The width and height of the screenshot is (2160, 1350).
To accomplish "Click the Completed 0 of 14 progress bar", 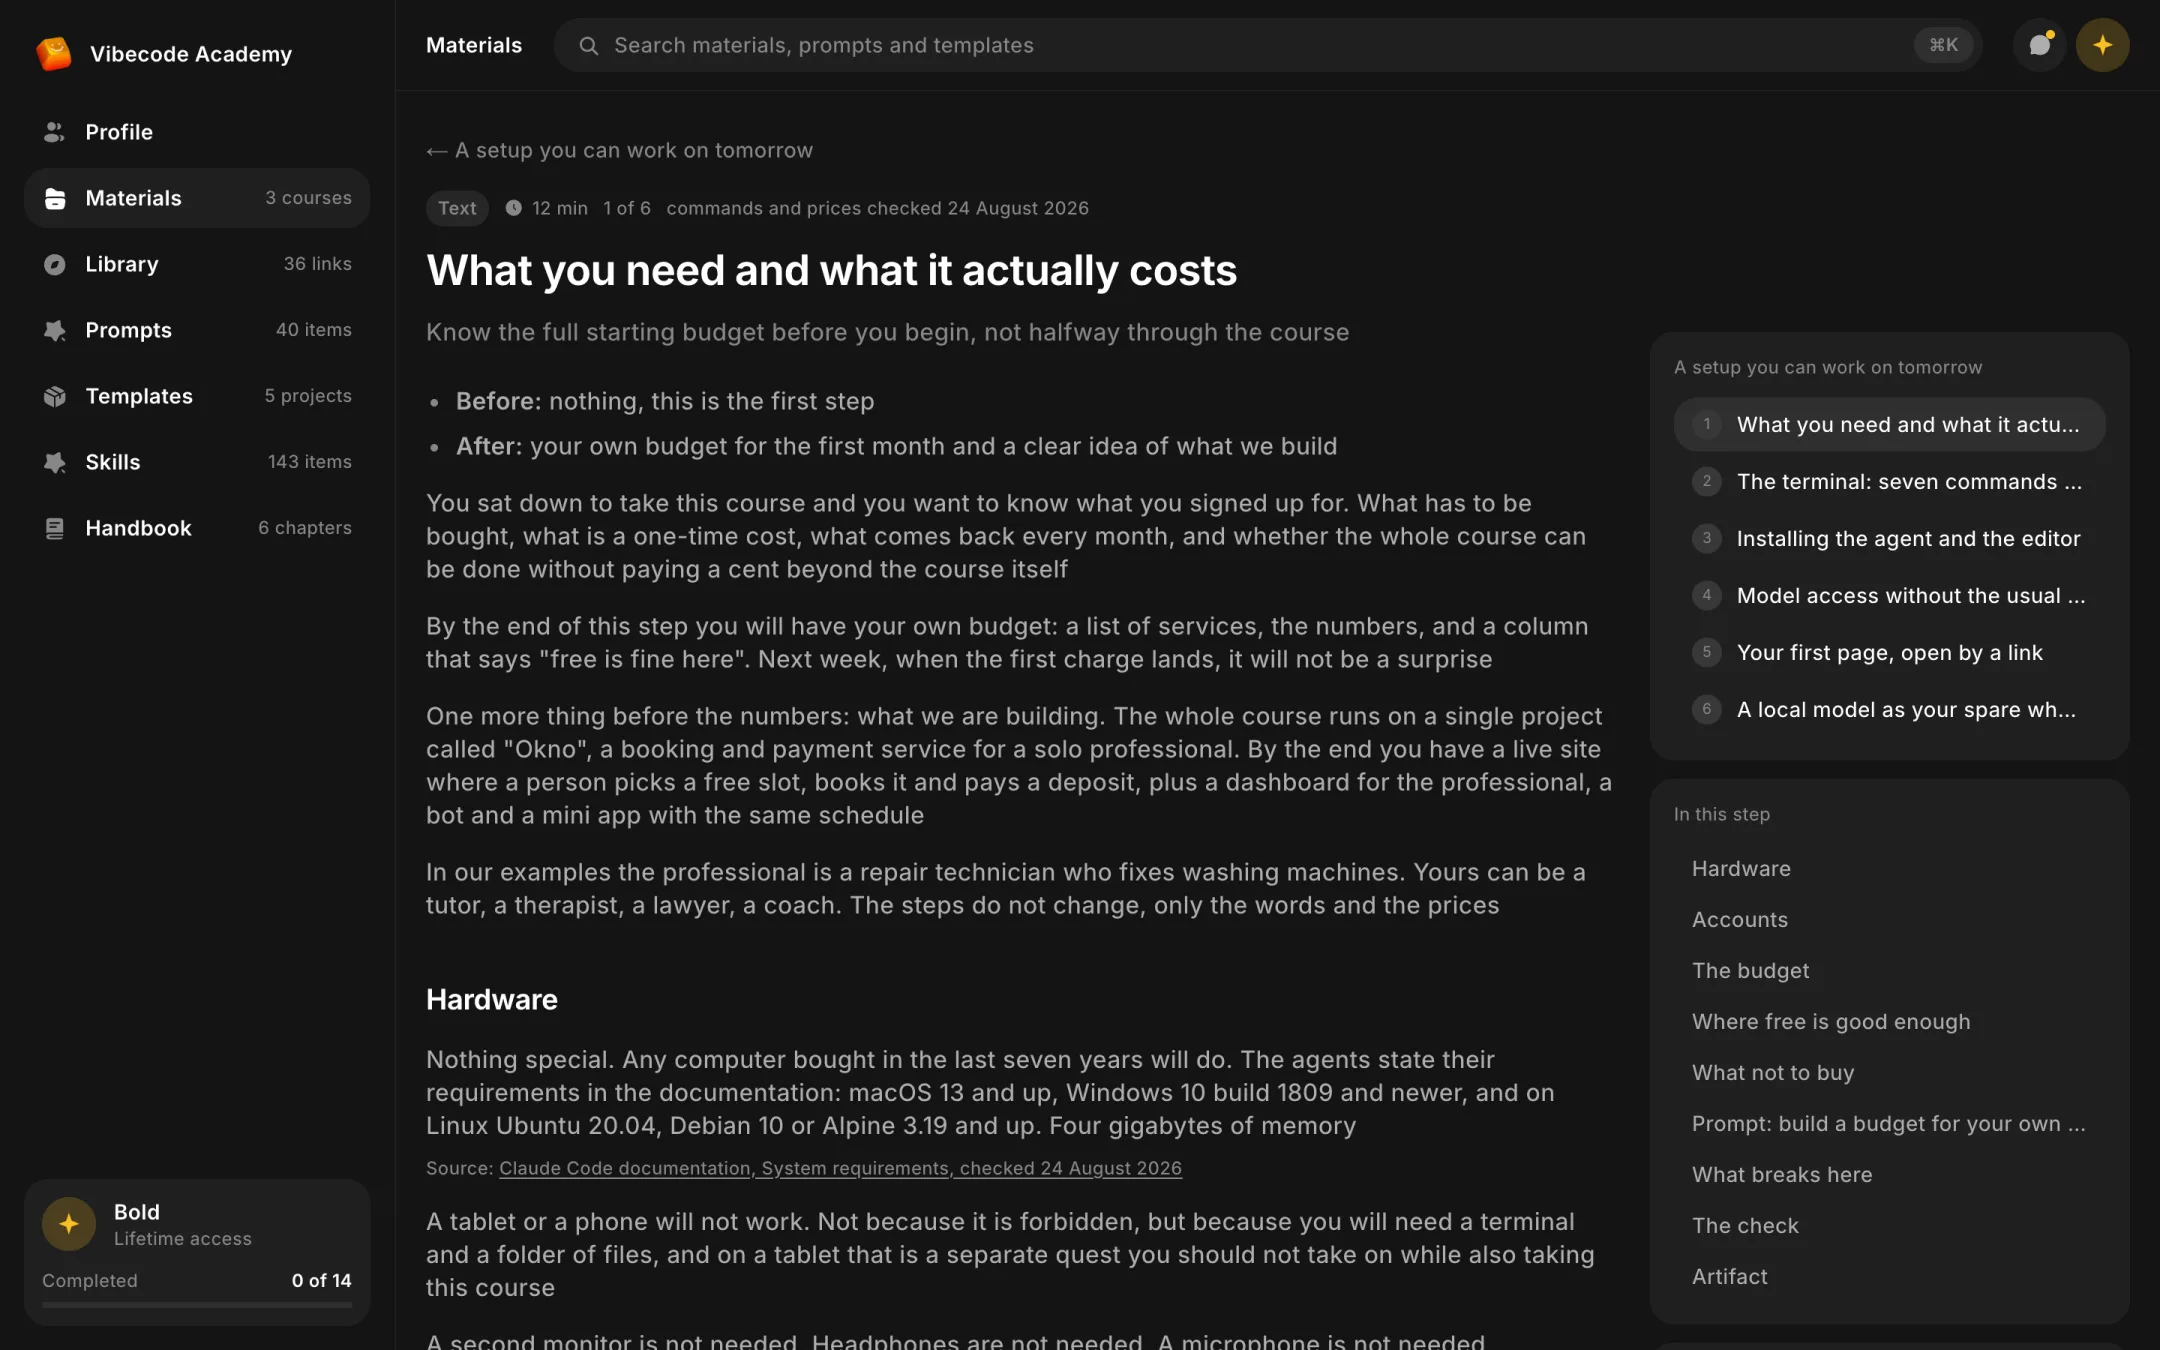I will (197, 1304).
